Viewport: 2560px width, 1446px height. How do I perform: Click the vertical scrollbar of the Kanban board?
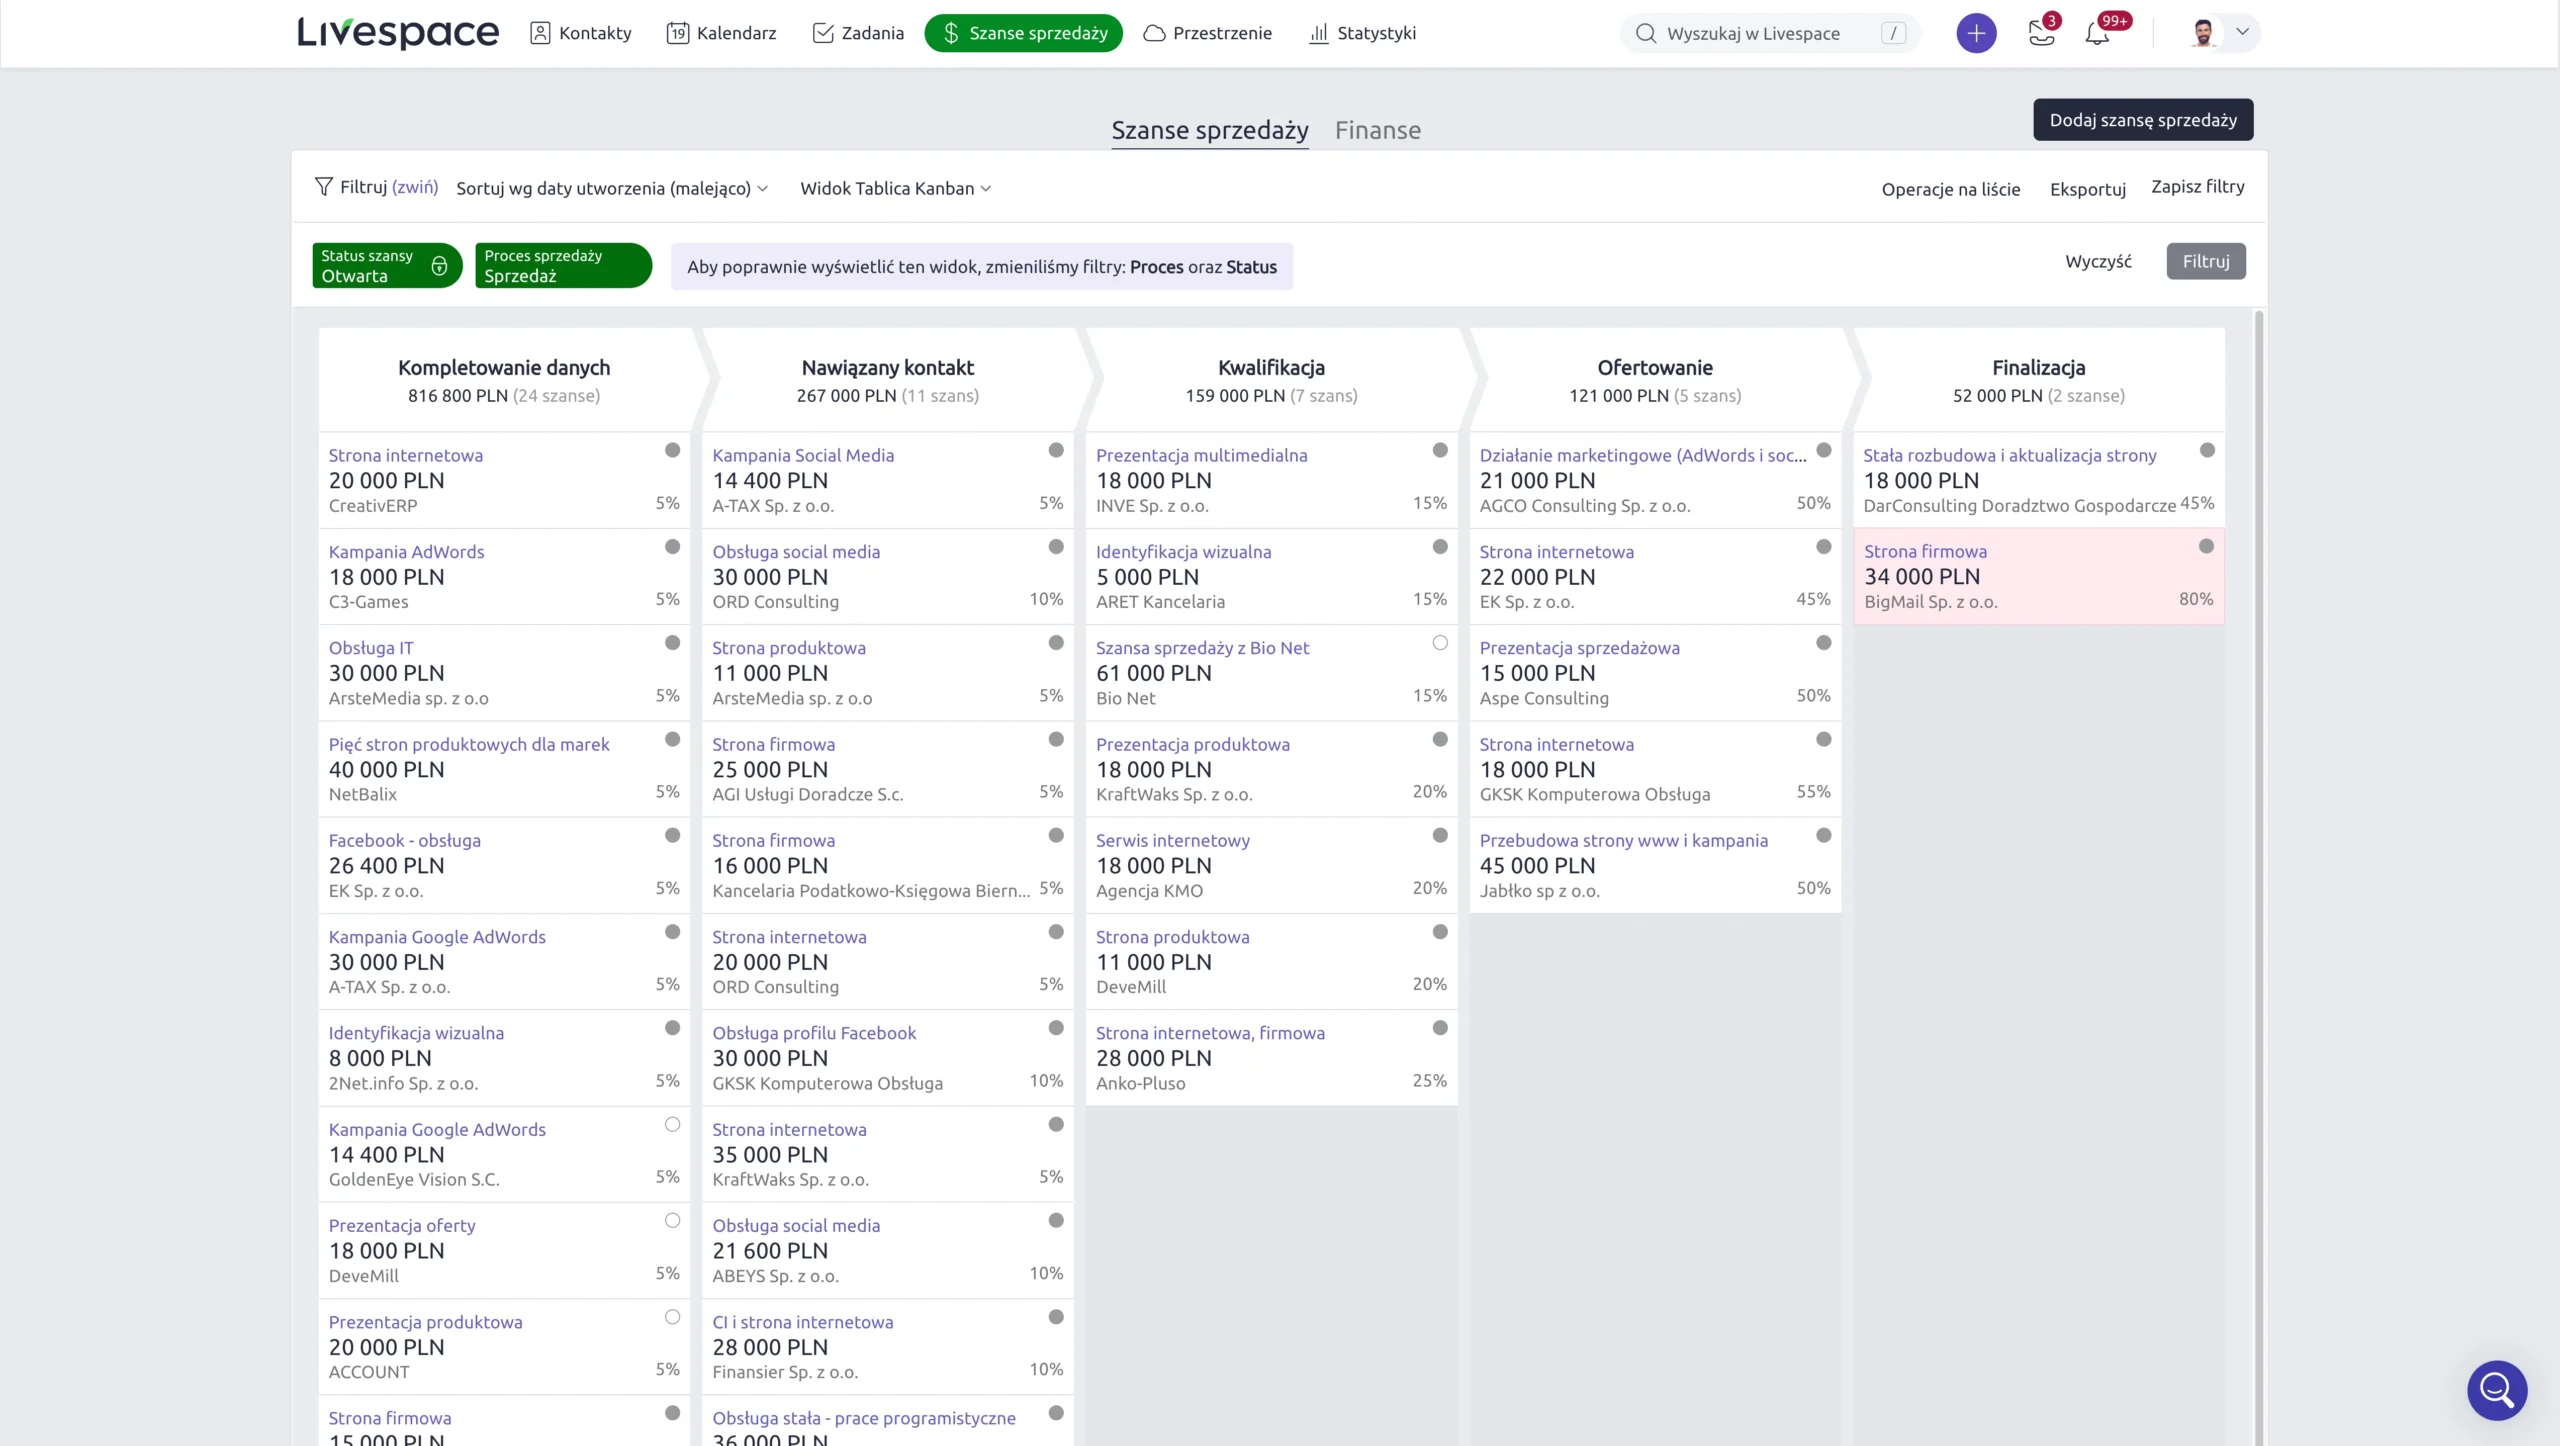(2258, 877)
